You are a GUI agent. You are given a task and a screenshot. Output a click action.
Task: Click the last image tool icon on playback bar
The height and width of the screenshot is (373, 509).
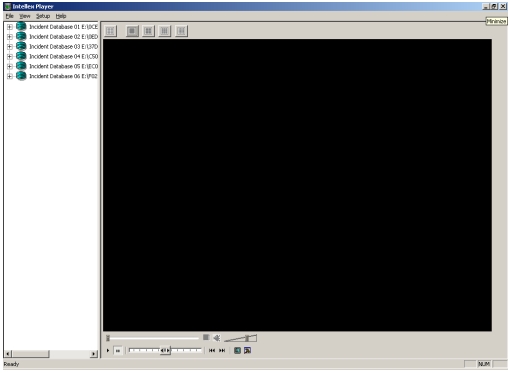point(247,350)
